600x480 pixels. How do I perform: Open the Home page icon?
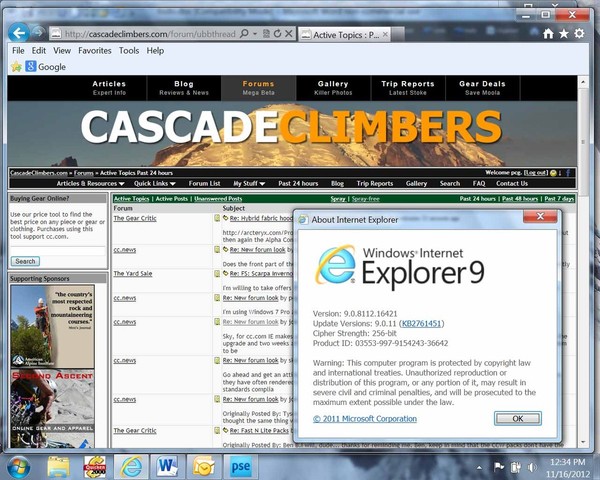pos(548,34)
